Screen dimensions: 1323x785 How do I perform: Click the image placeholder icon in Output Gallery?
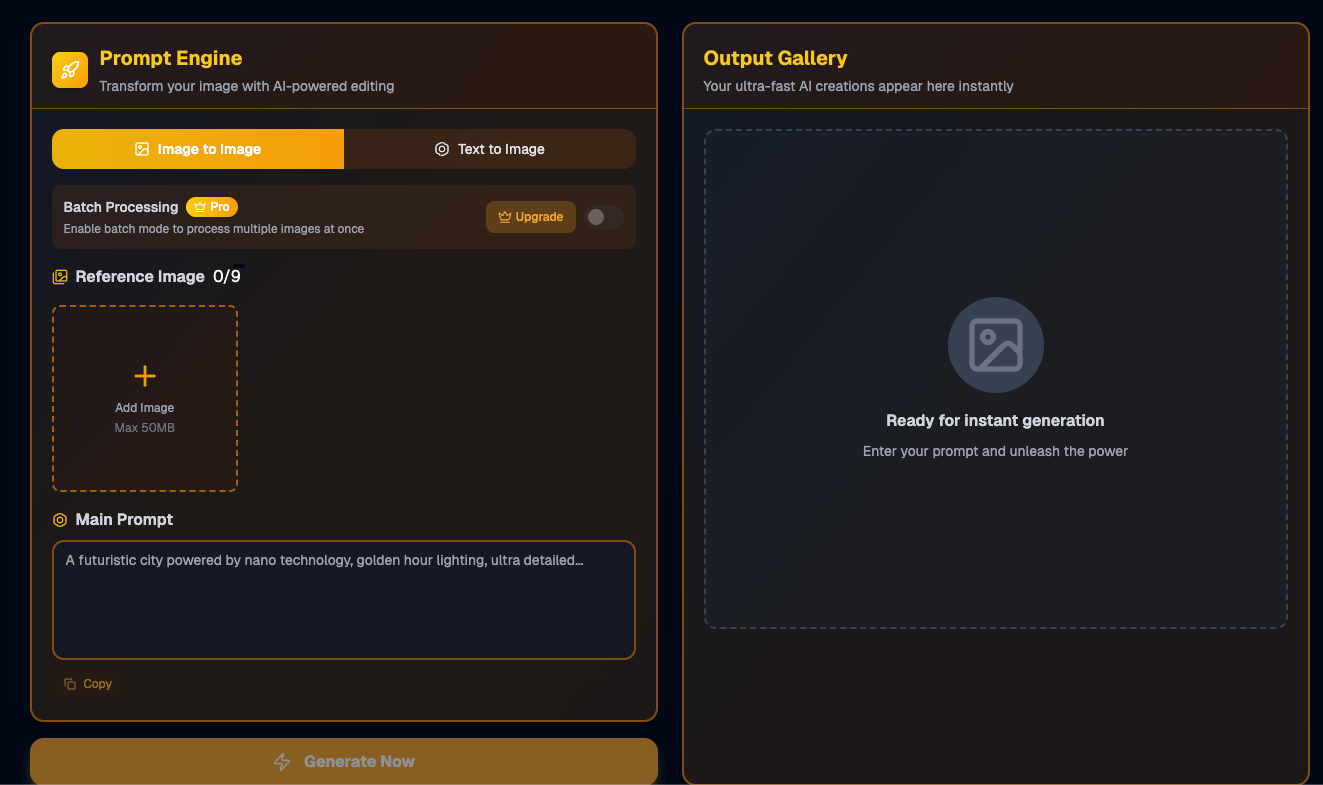(996, 345)
